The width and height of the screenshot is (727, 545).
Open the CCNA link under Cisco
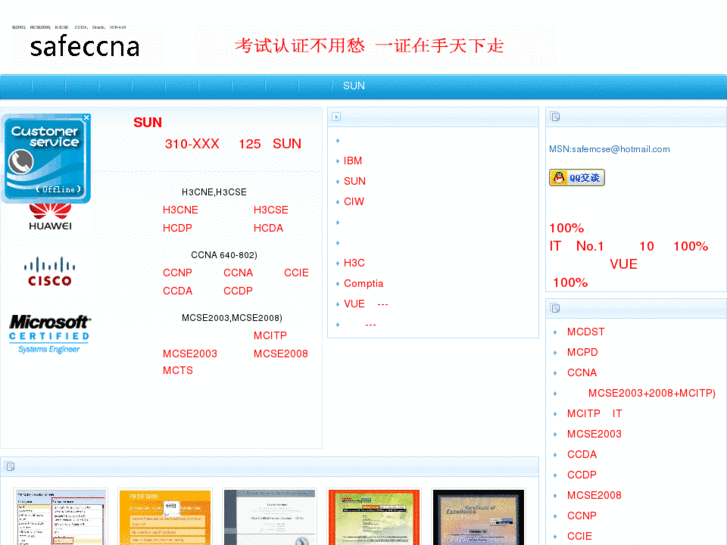[x=238, y=273]
